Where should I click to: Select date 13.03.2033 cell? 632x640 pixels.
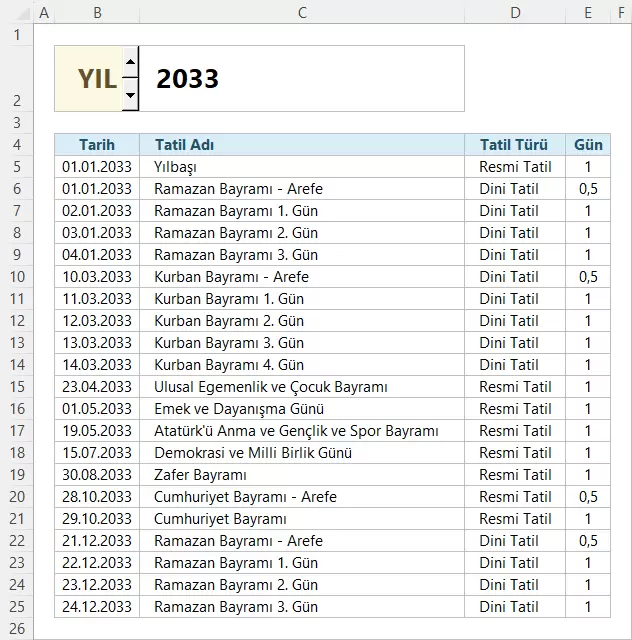(97, 343)
